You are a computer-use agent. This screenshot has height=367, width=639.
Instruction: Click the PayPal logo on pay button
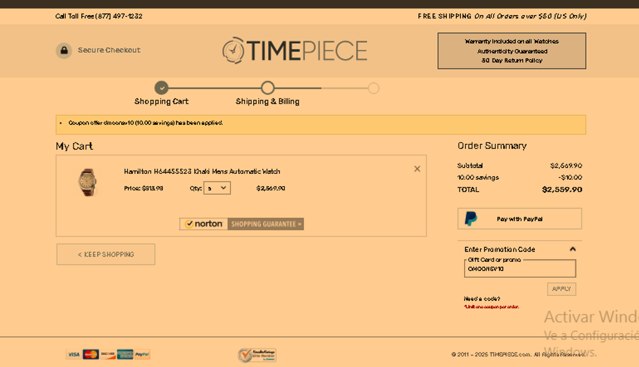click(x=471, y=219)
